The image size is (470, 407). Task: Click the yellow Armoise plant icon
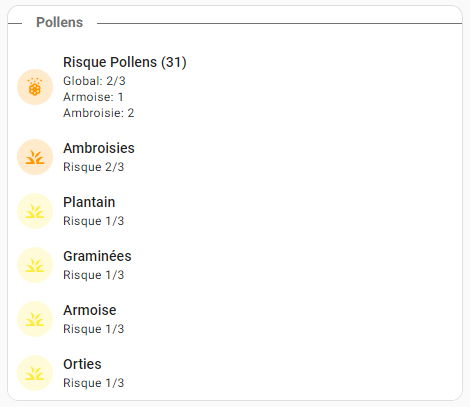(35, 319)
